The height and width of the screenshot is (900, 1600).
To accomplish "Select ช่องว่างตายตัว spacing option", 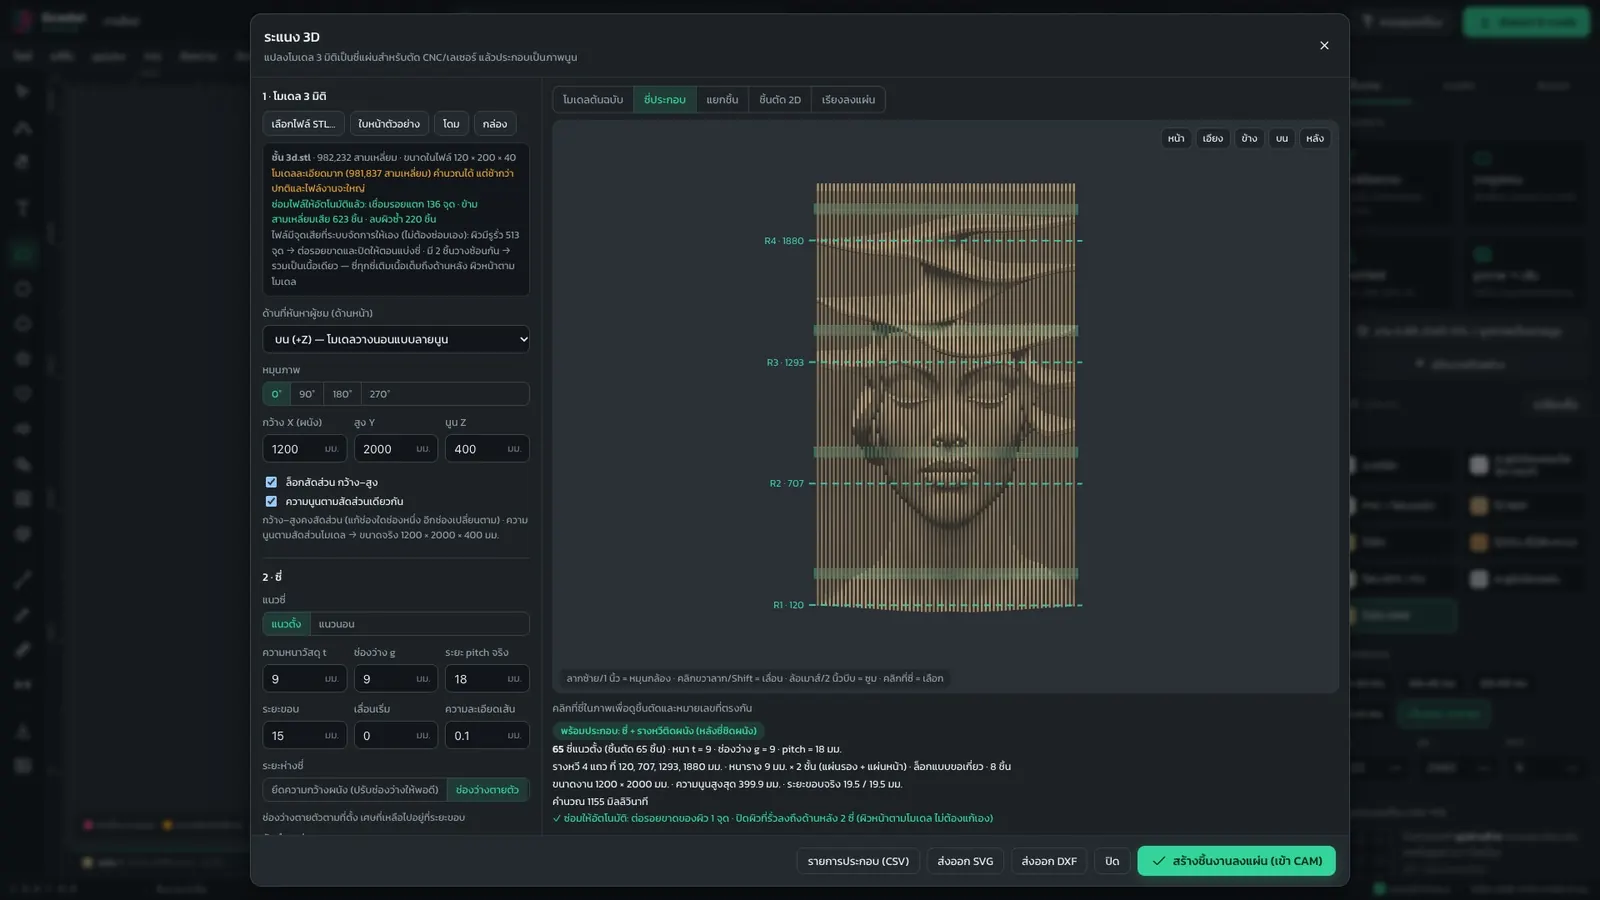I will [x=488, y=790].
